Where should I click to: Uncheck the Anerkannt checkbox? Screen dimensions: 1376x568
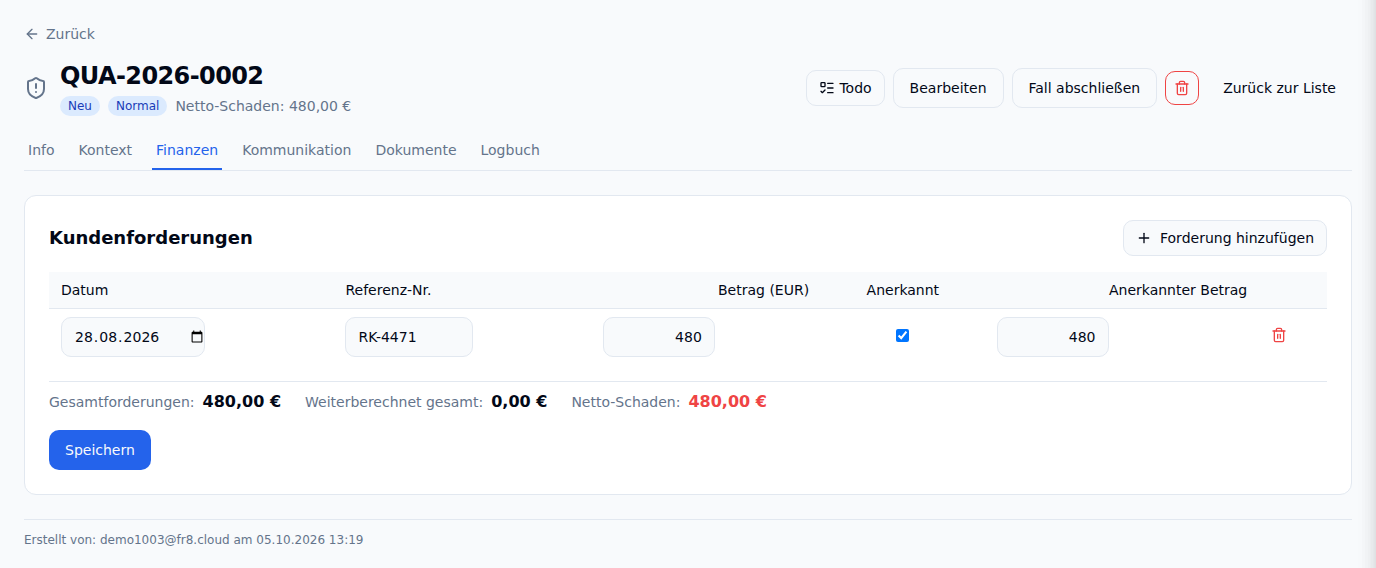click(x=902, y=336)
